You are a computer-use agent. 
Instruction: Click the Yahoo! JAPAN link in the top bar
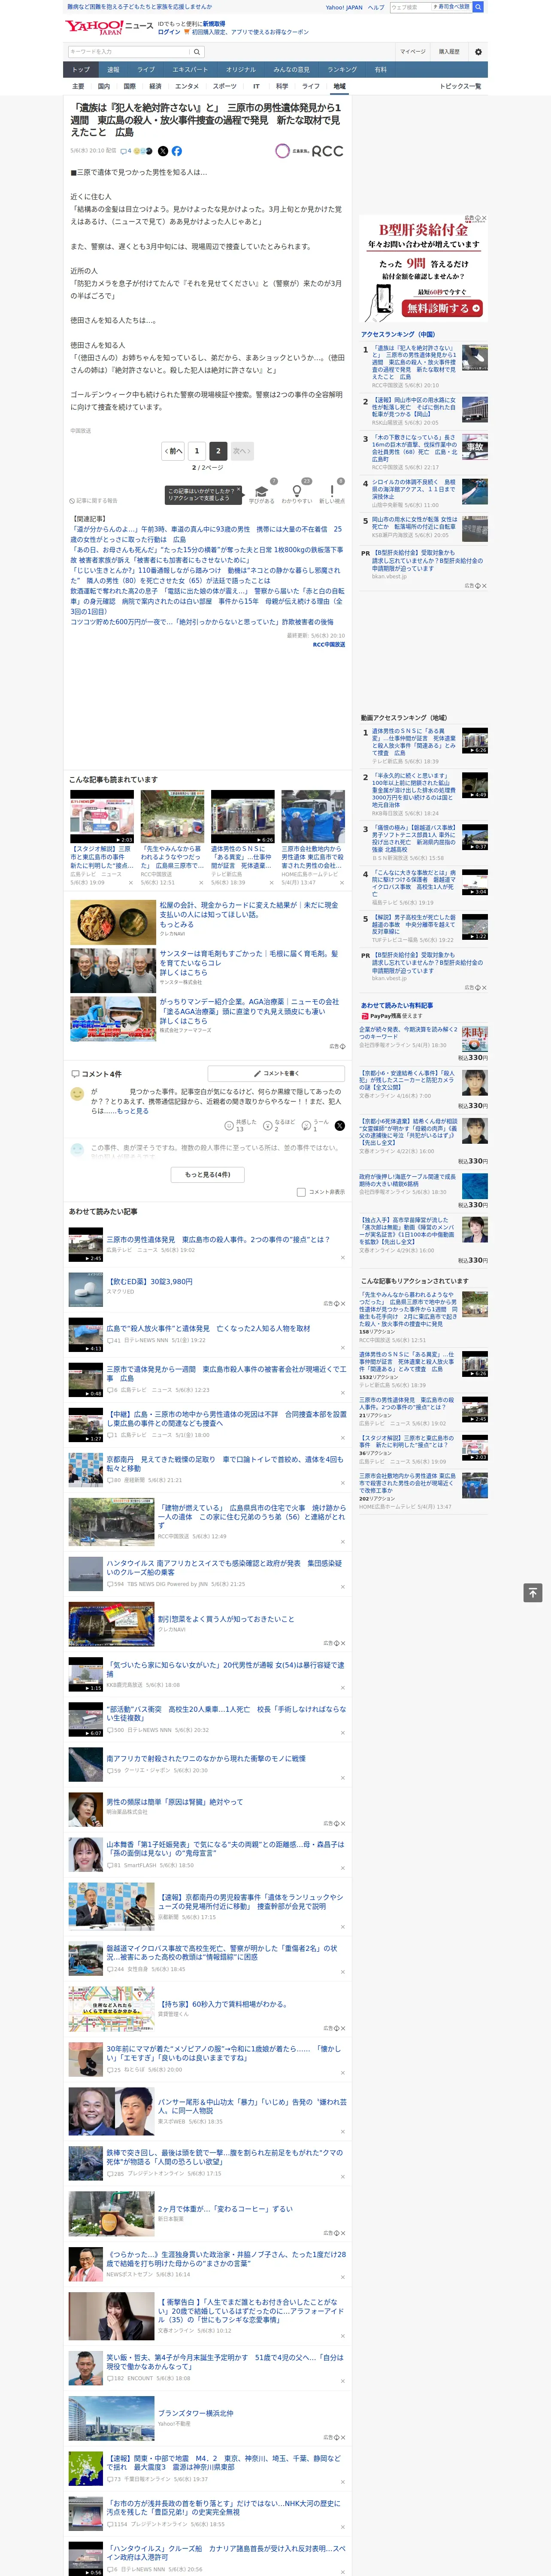coord(344,7)
